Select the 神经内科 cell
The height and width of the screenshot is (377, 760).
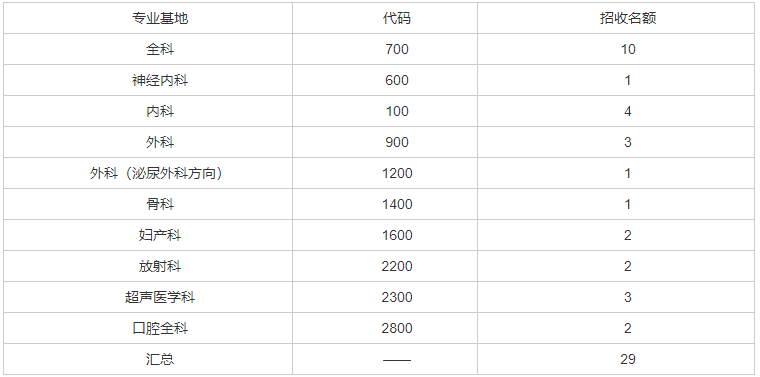tap(160, 80)
